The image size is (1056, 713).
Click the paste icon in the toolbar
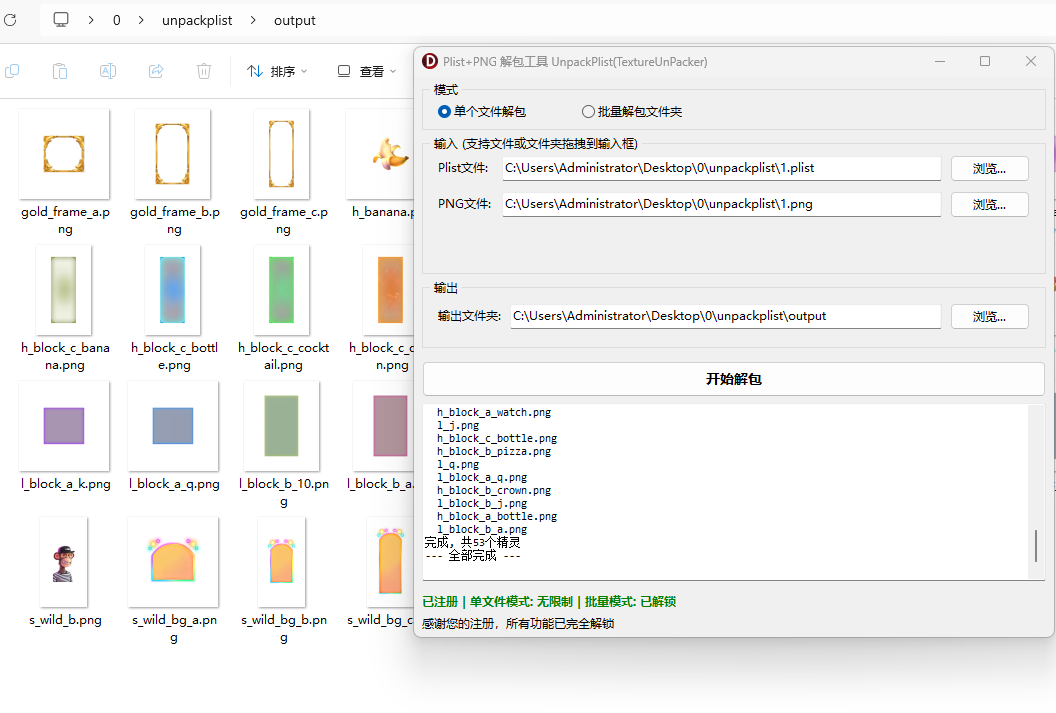(x=59, y=71)
